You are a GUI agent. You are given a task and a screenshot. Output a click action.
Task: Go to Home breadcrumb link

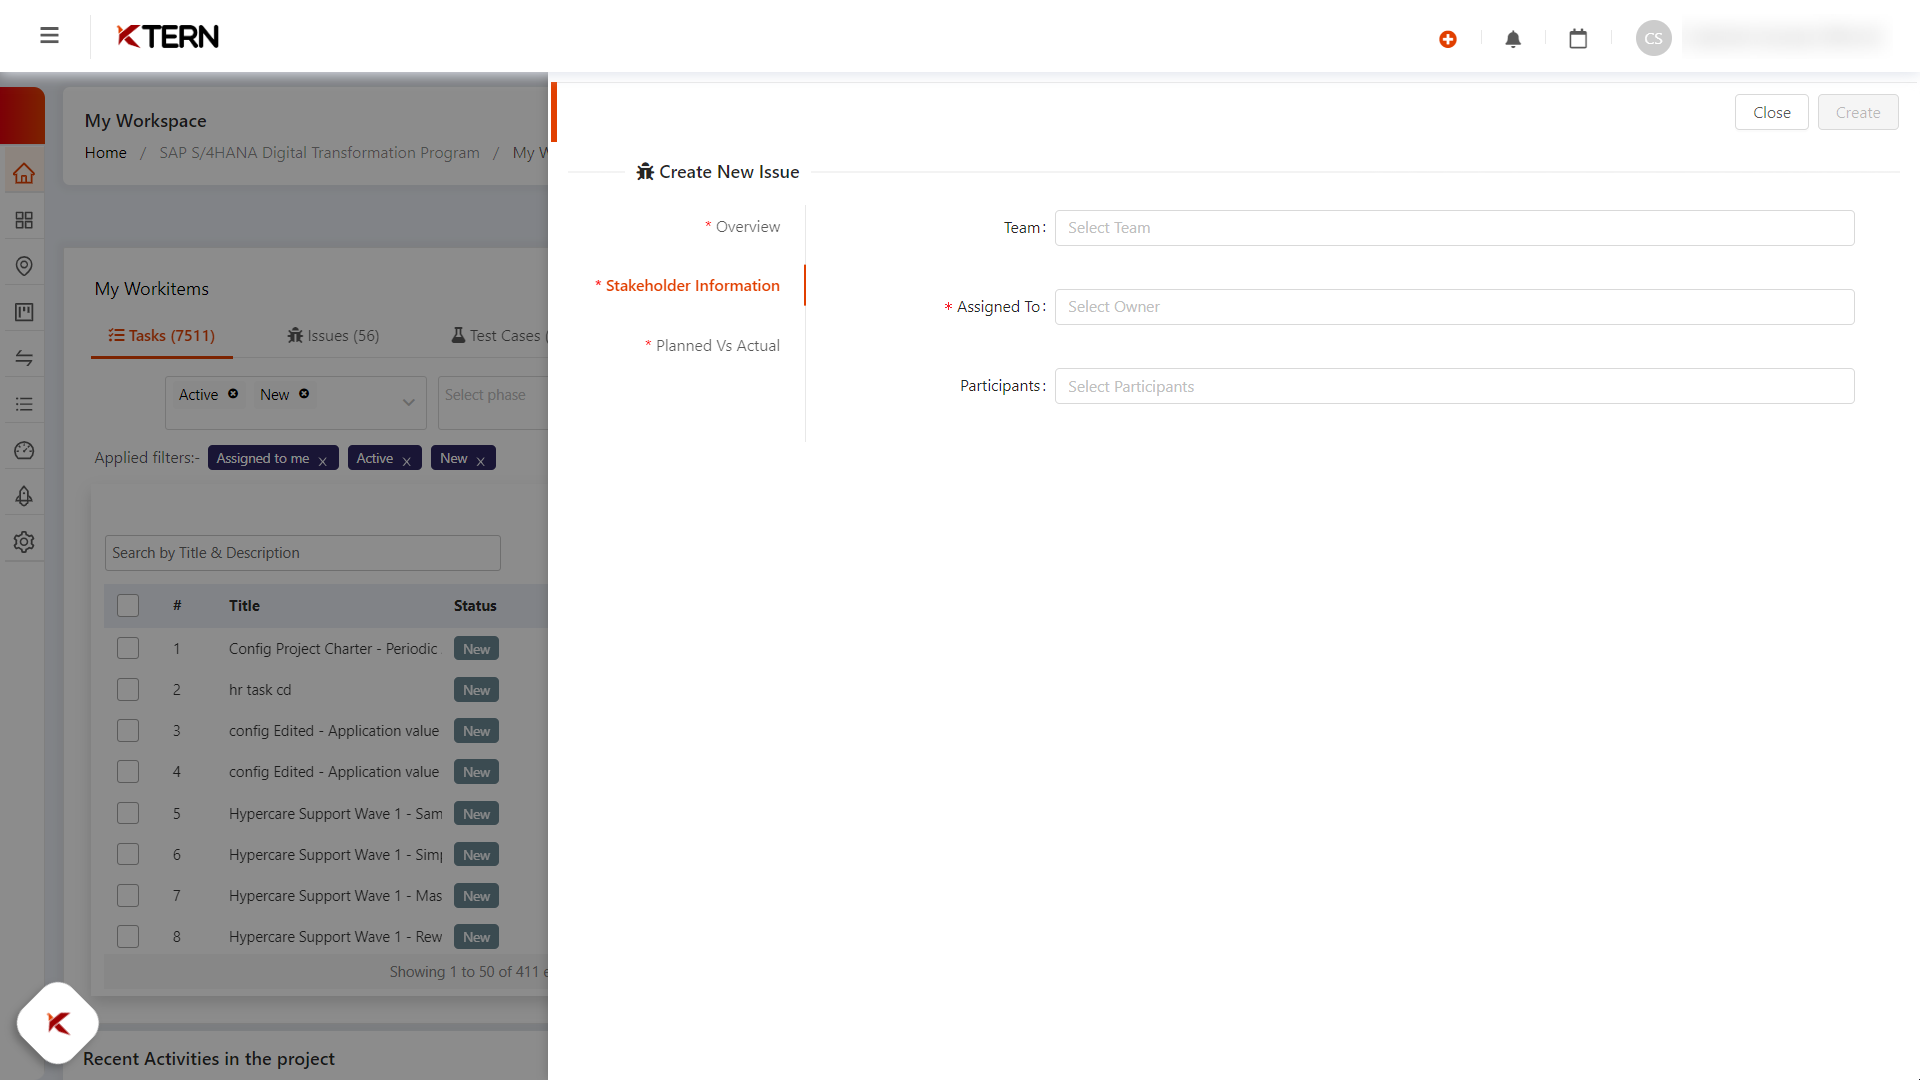click(106, 153)
